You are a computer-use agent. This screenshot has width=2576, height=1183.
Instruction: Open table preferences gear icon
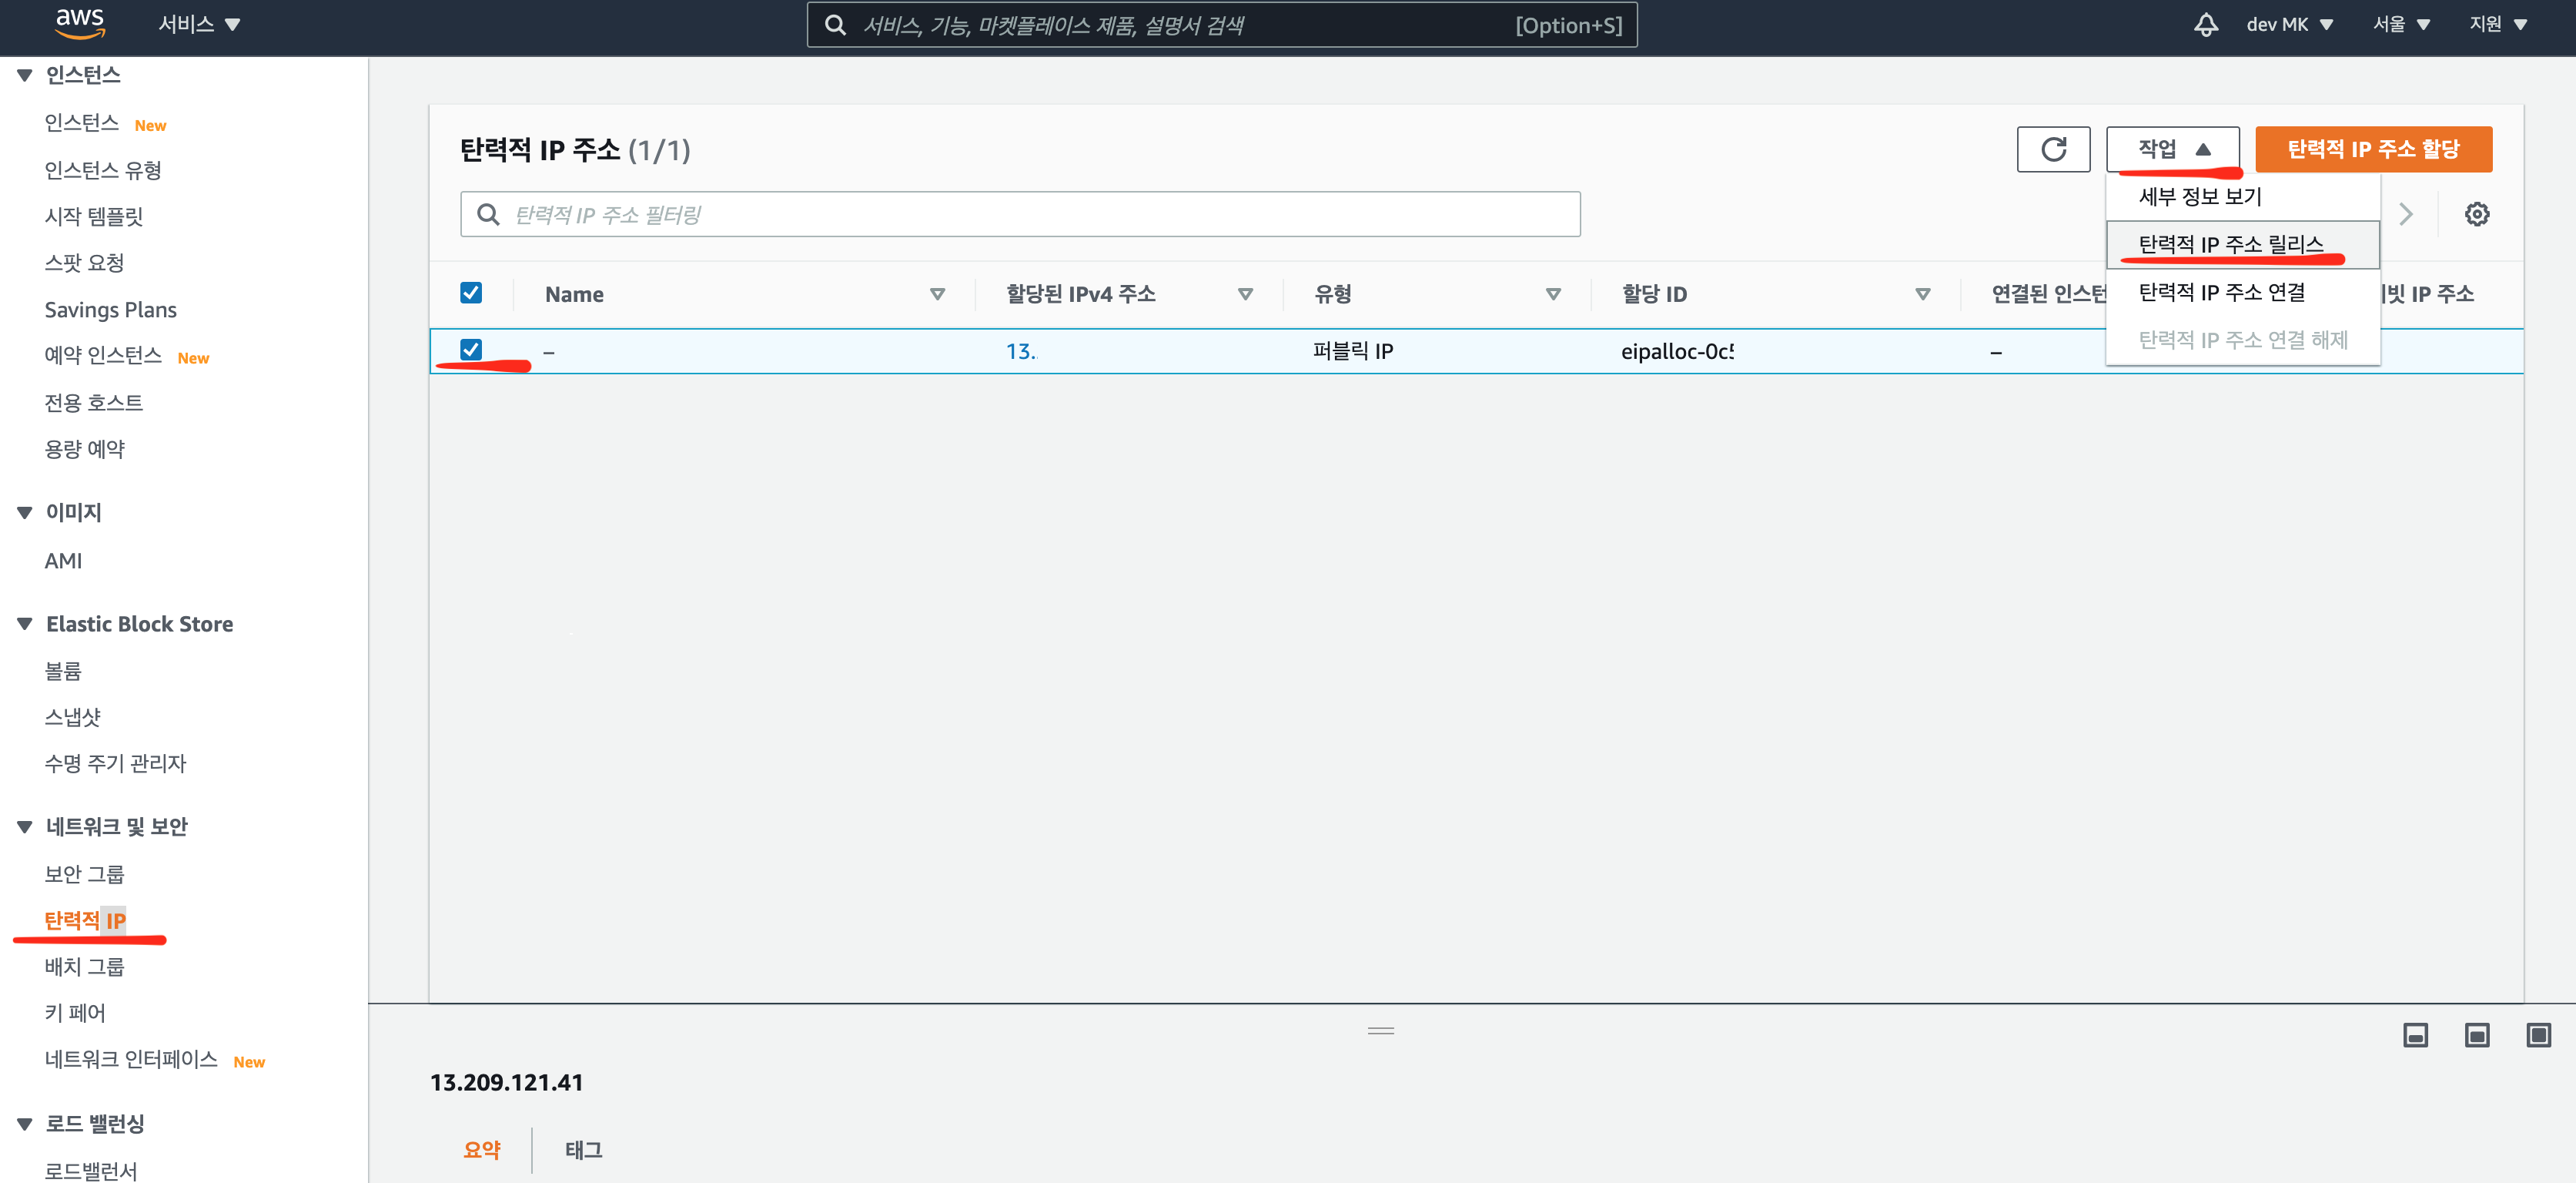(x=2476, y=214)
